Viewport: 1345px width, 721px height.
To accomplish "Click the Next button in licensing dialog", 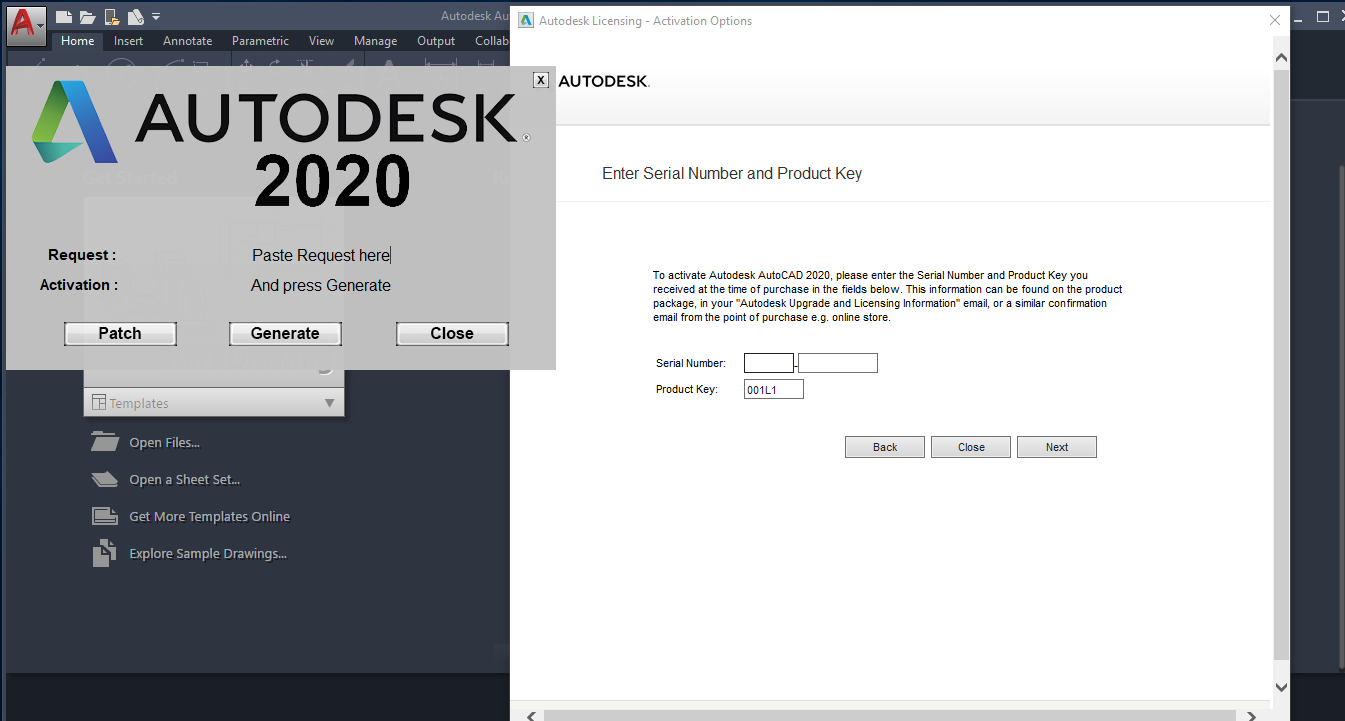I will [1057, 447].
